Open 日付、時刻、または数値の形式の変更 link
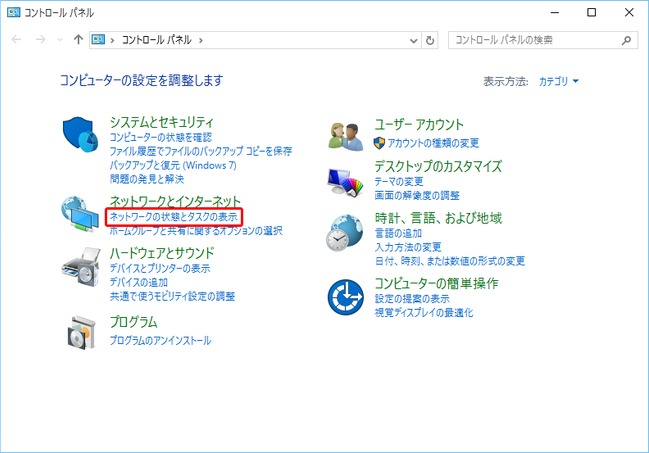 (x=449, y=261)
